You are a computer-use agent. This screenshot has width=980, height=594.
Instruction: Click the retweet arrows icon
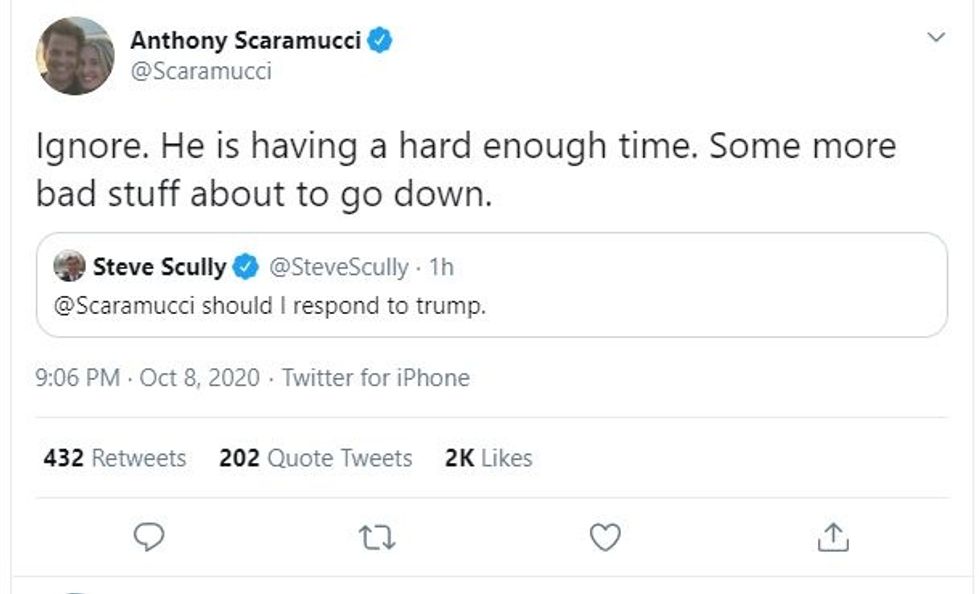point(377,539)
